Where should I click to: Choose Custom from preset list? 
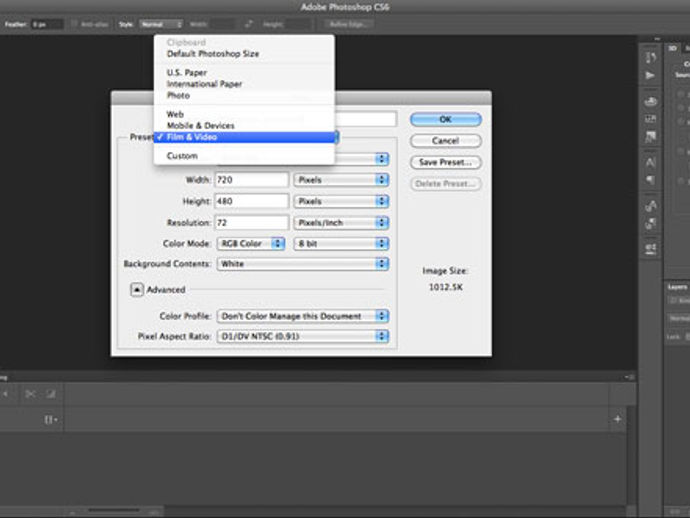coord(244,156)
